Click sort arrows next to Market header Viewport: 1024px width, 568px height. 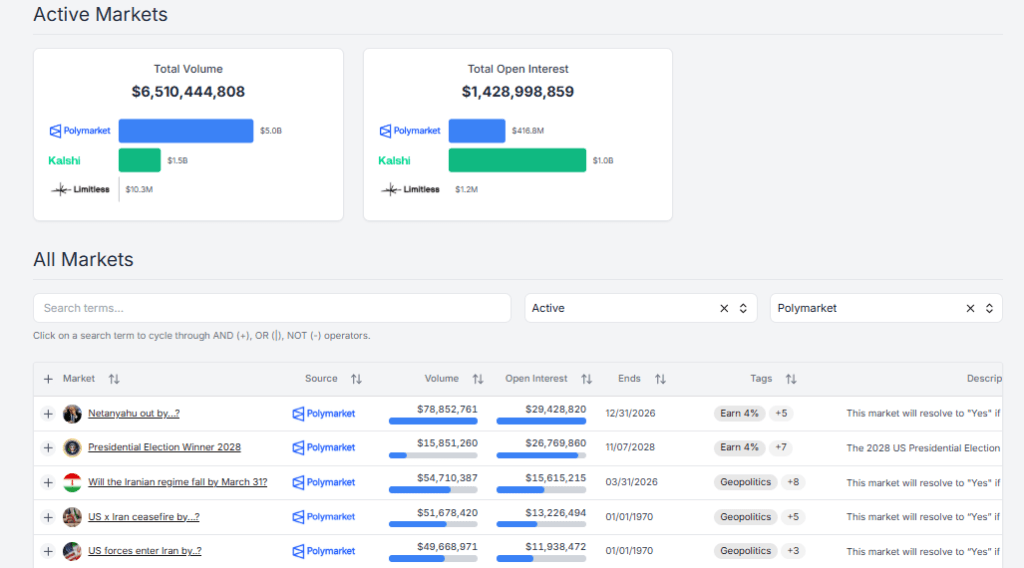coord(114,379)
